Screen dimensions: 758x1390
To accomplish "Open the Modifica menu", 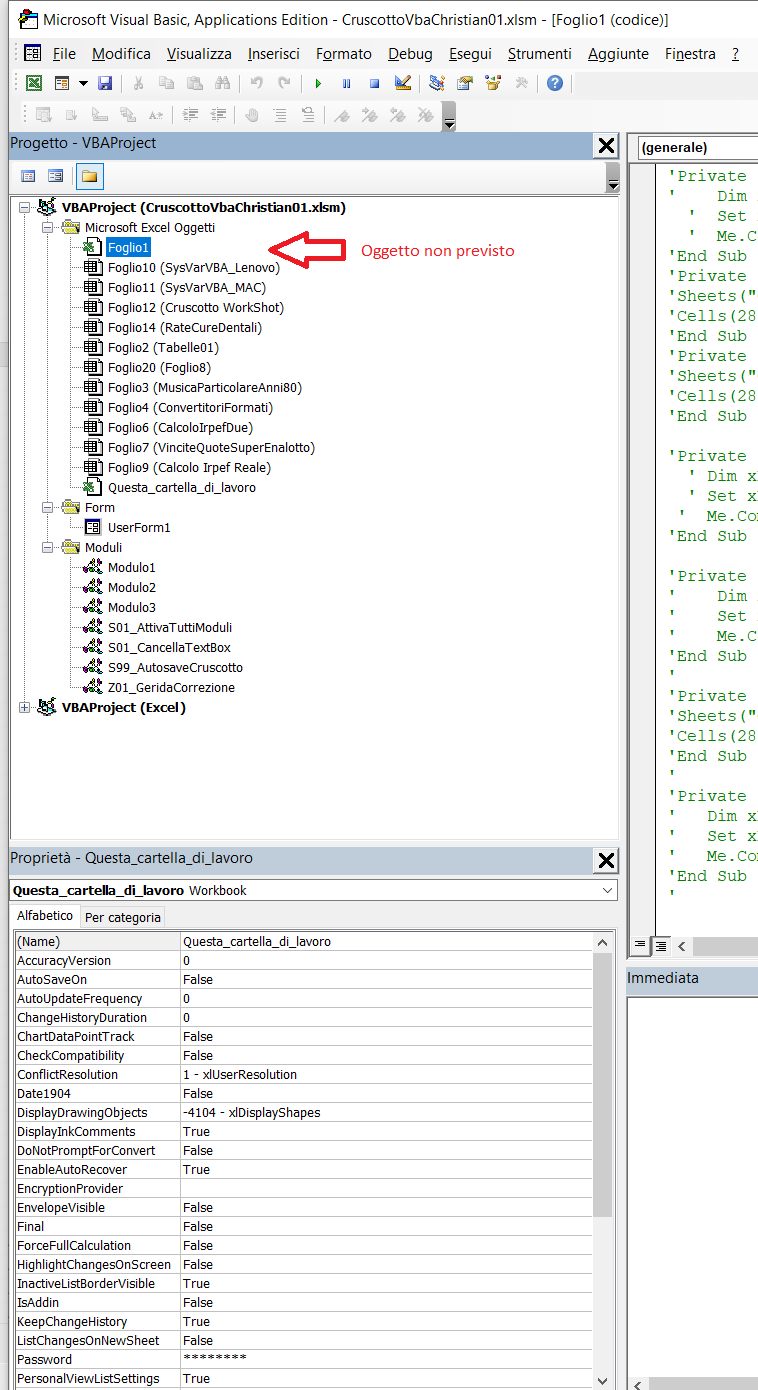I will [x=121, y=54].
